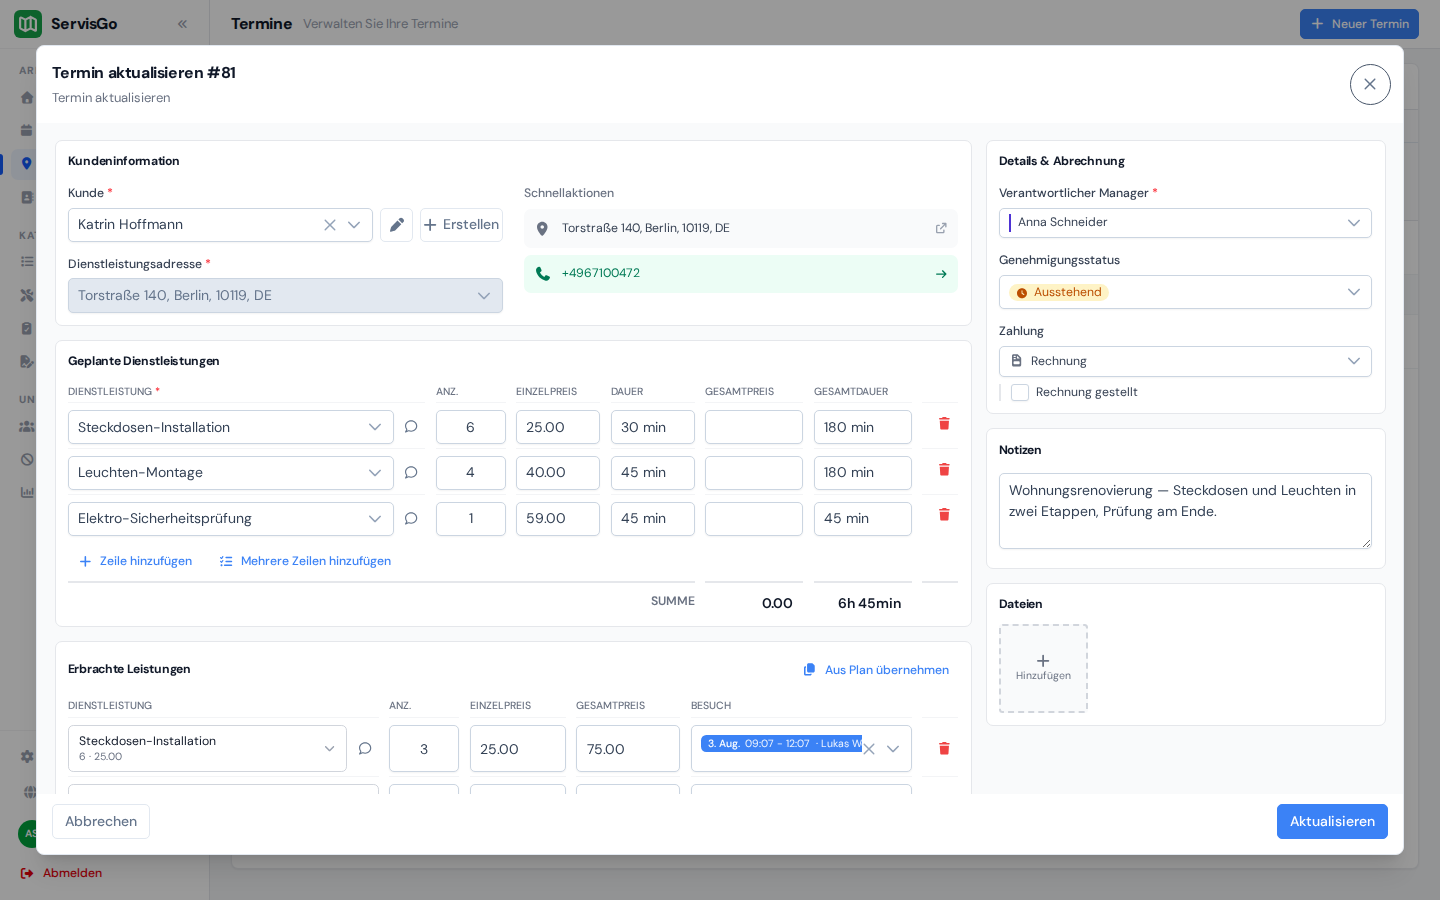The width and height of the screenshot is (1440, 900).
Task: Expand the Besuch visit dropdown
Action: click(x=893, y=749)
